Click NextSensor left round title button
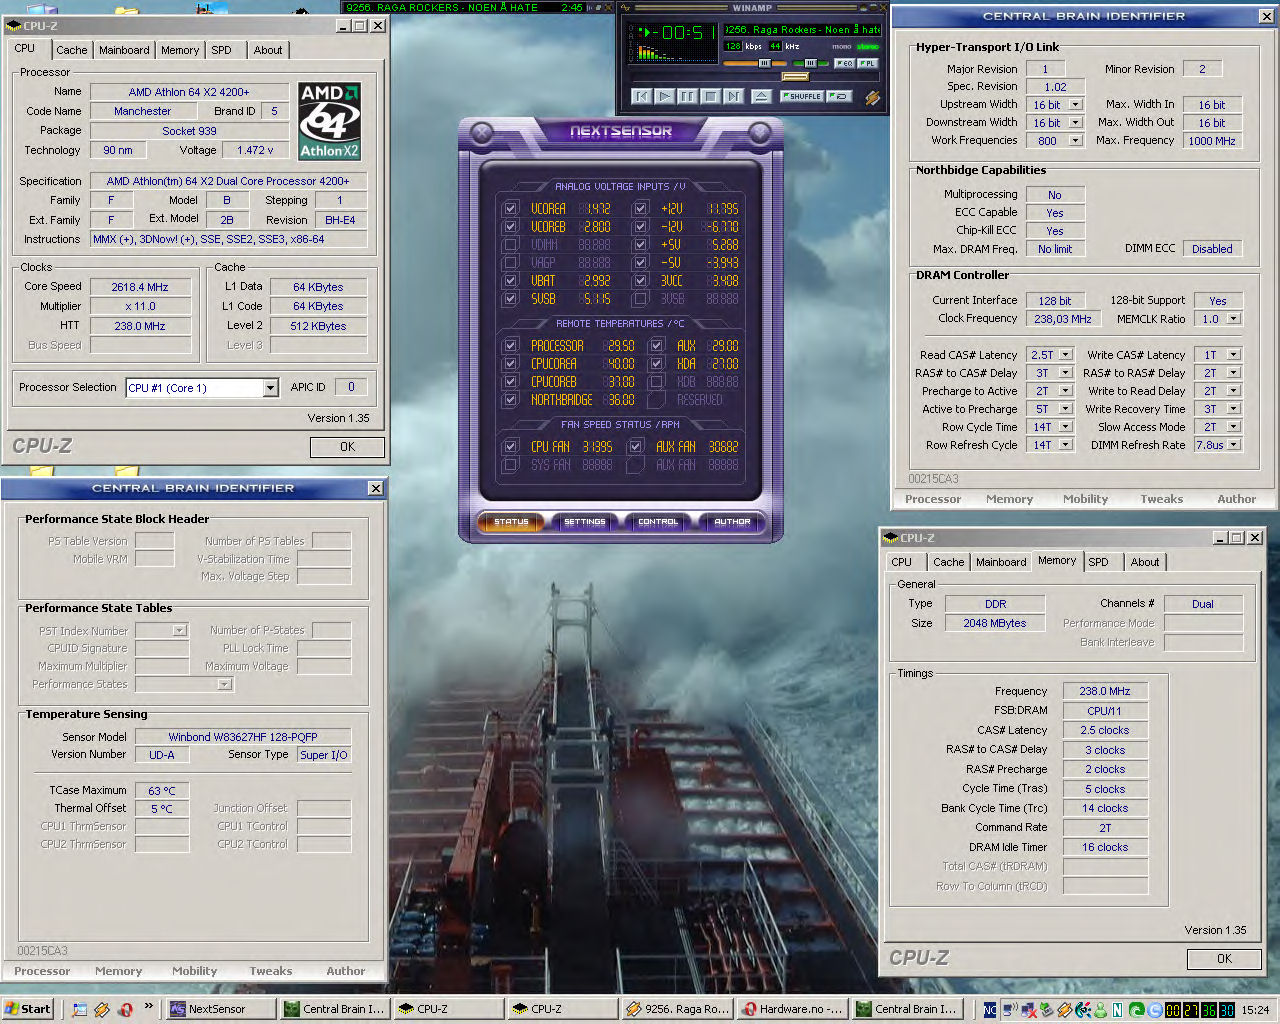The width and height of the screenshot is (1280, 1024). point(482,132)
